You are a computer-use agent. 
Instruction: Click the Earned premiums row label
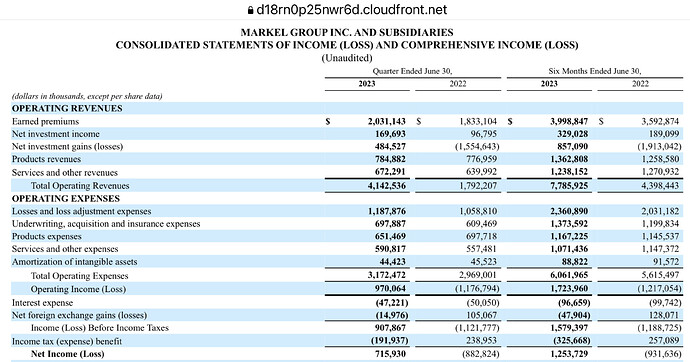[45, 121]
